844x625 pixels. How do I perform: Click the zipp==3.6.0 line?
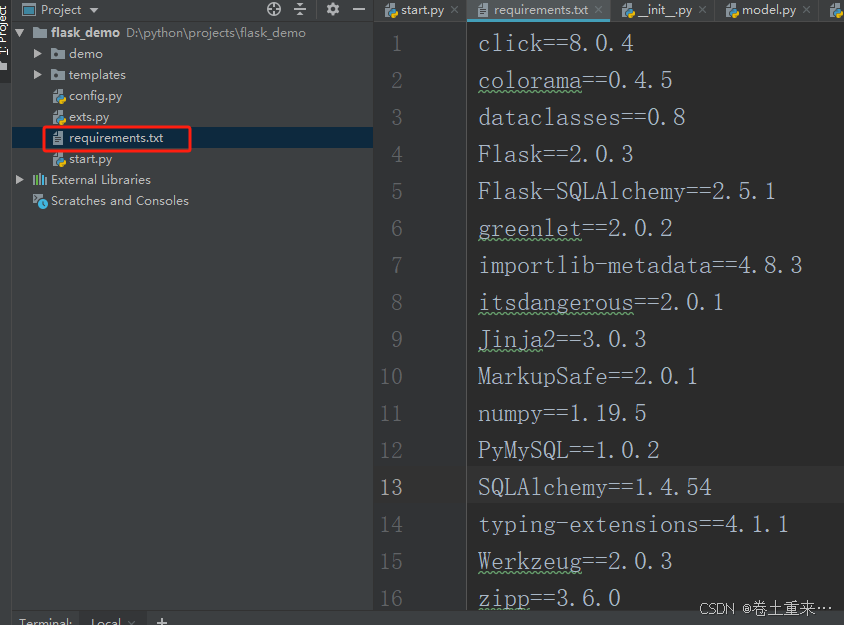[x=549, y=599]
